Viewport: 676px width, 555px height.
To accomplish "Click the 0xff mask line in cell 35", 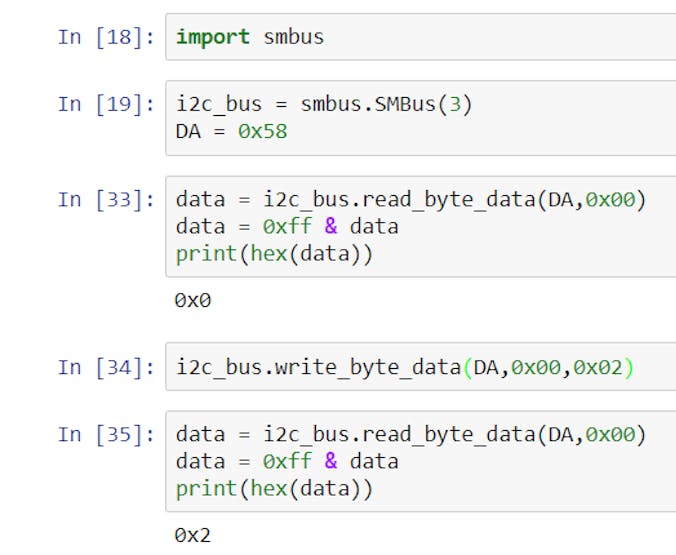I will (287, 461).
